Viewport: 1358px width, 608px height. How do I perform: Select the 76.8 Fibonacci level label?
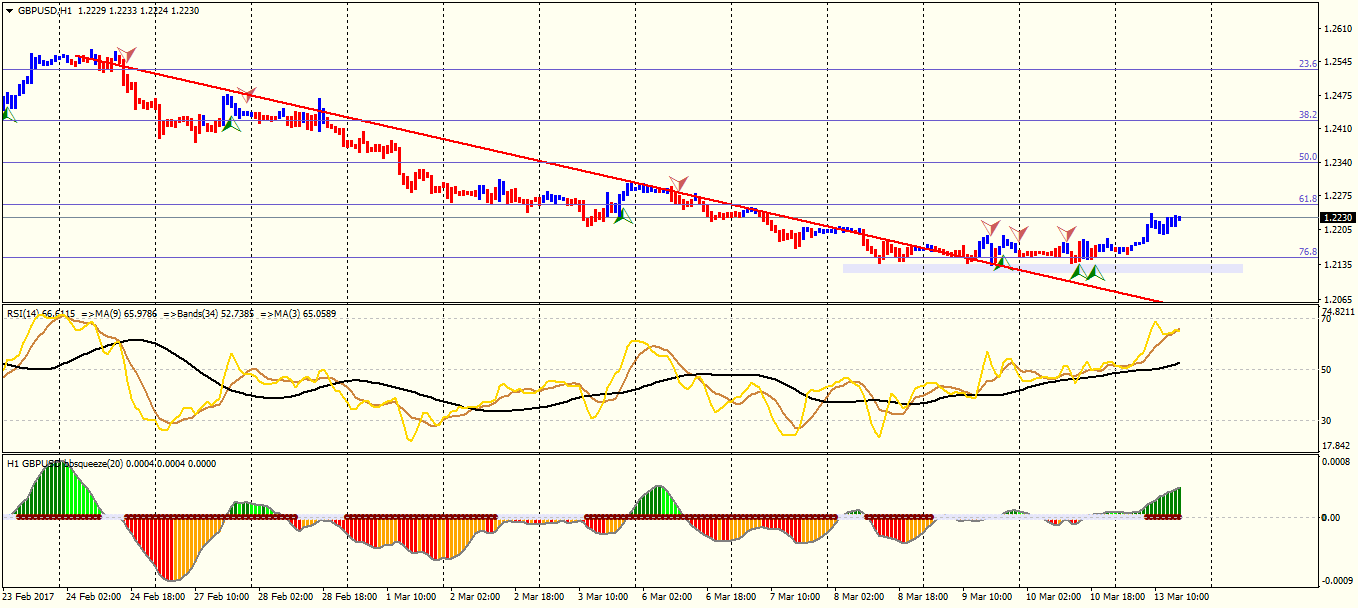pyautogui.click(x=1307, y=252)
